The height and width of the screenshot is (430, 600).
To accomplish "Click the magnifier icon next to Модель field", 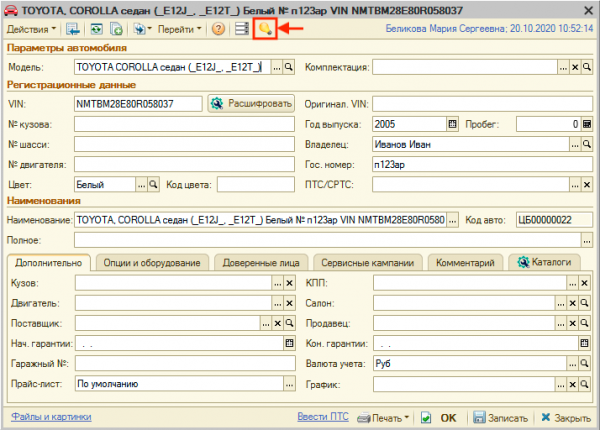I will point(289,67).
